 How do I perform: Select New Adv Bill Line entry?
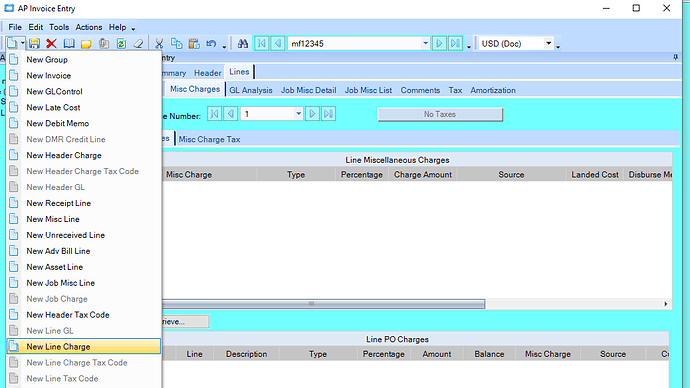[84, 251]
